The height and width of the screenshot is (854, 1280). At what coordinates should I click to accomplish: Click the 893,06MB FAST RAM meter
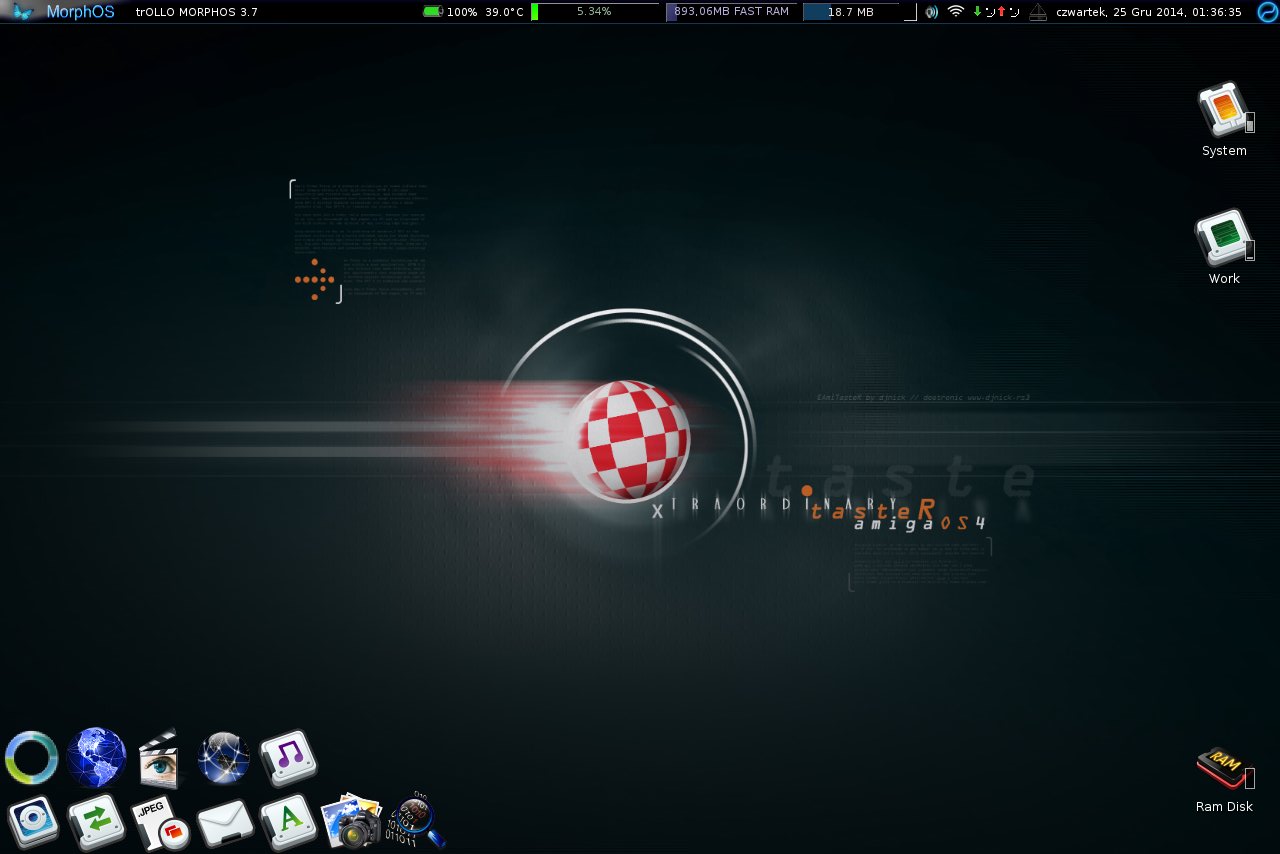[732, 11]
